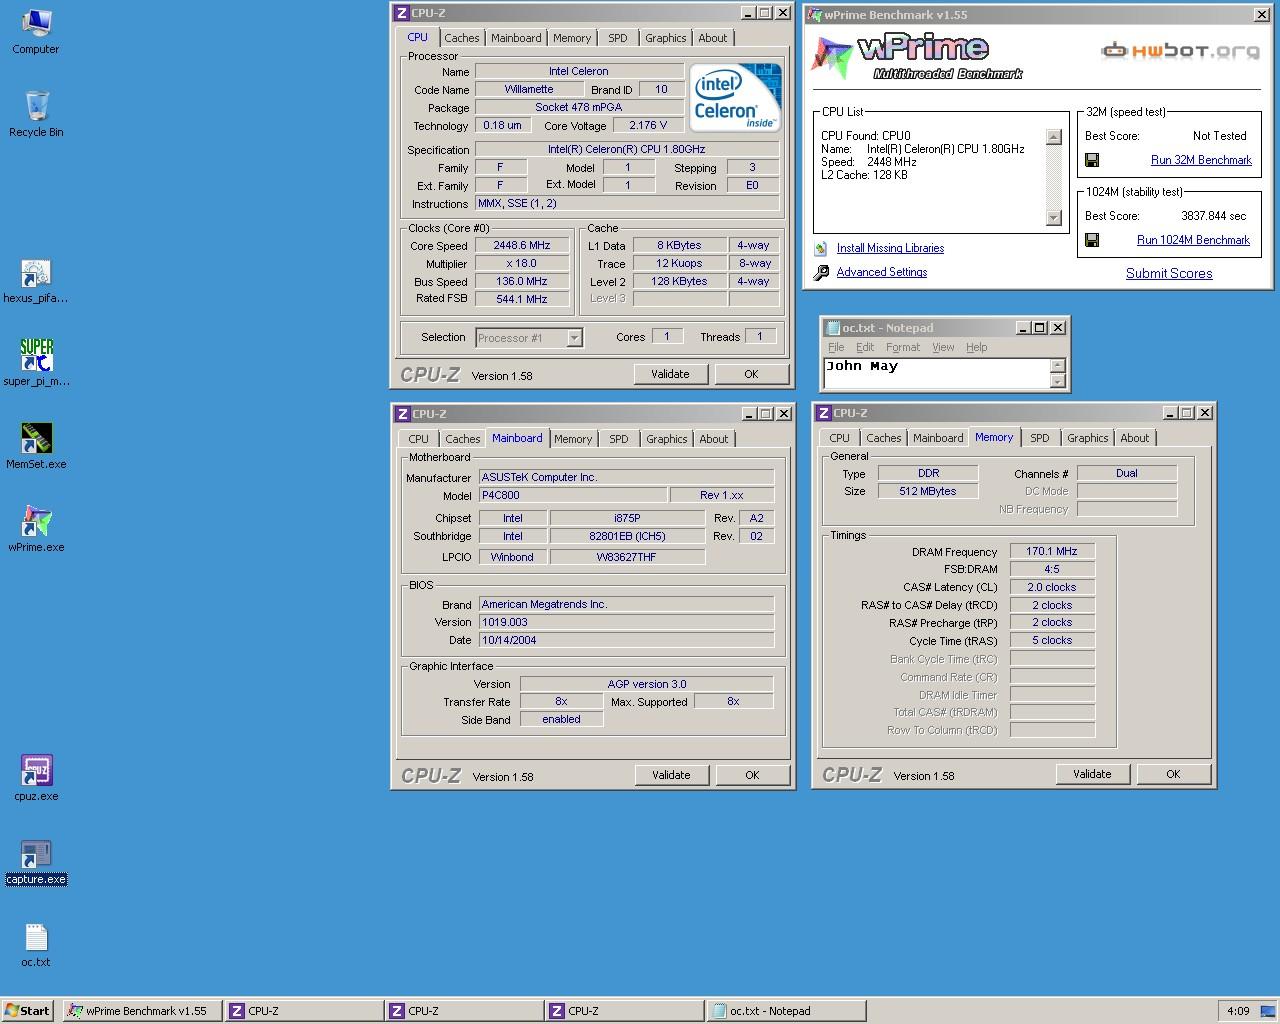1280x1024 pixels.
Task: Click the CPU List scrollbar up arrow
Action: 1053,137
